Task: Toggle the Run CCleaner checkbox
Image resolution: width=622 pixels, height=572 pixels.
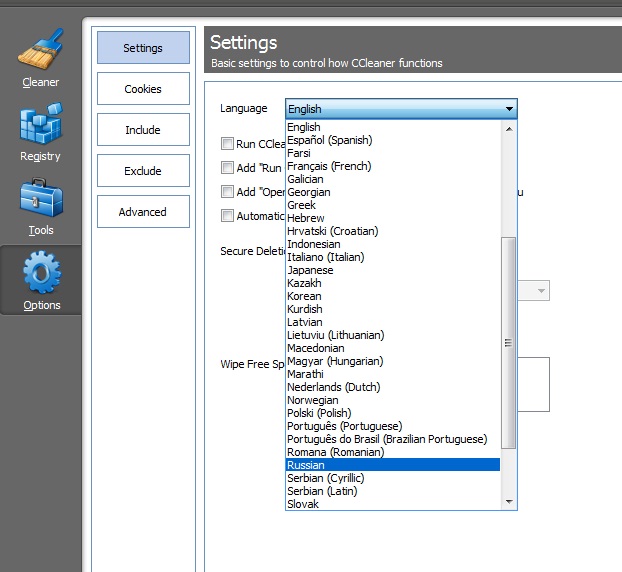Action: click(x=227, y=144)
